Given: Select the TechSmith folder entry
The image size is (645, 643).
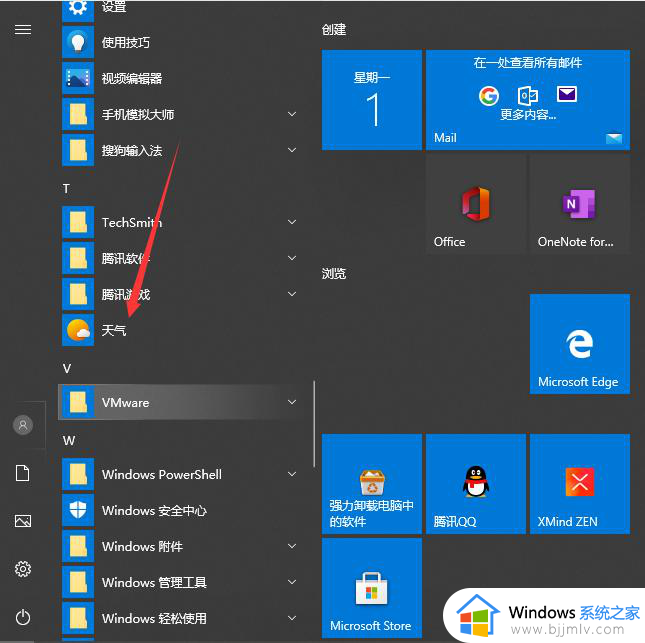Looking at the screenshot, I should 179,222.
